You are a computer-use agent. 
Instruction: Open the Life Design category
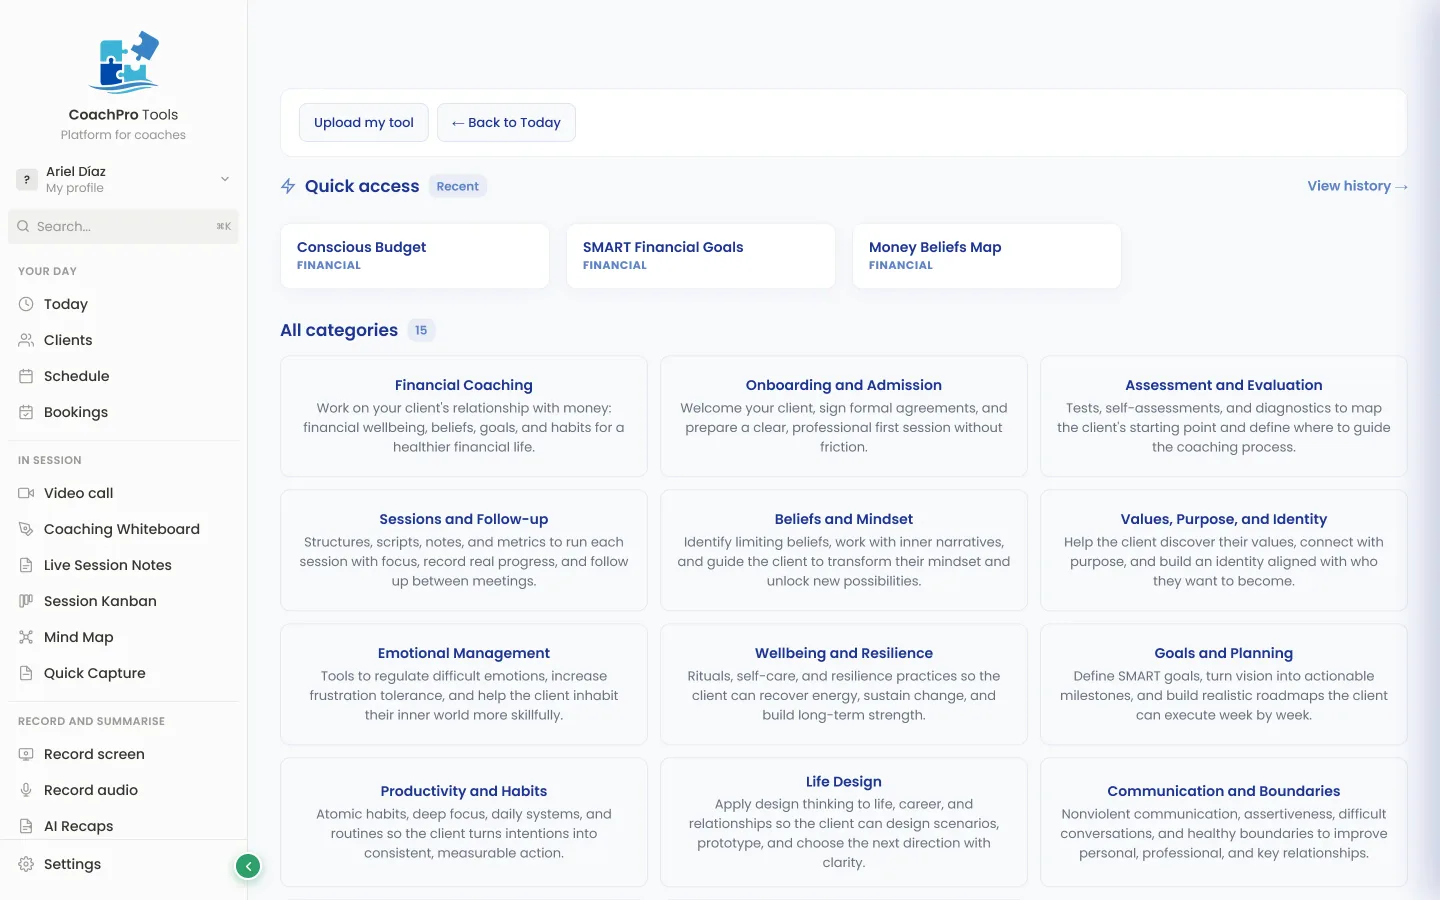(844, 822)
